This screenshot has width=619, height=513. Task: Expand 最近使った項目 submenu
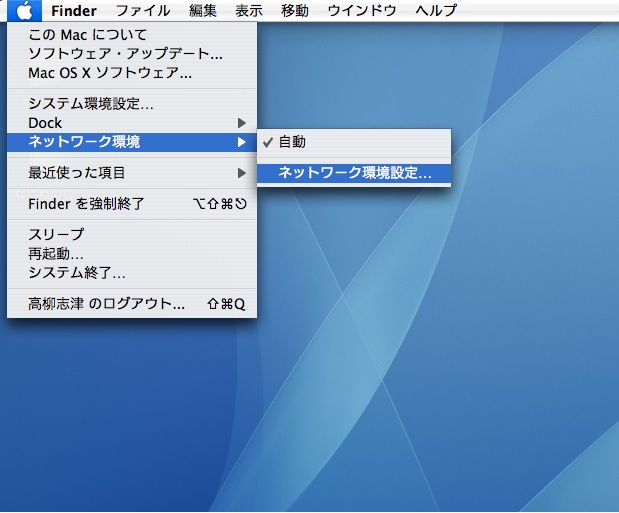pyautogui.click(x=132, y=173)
